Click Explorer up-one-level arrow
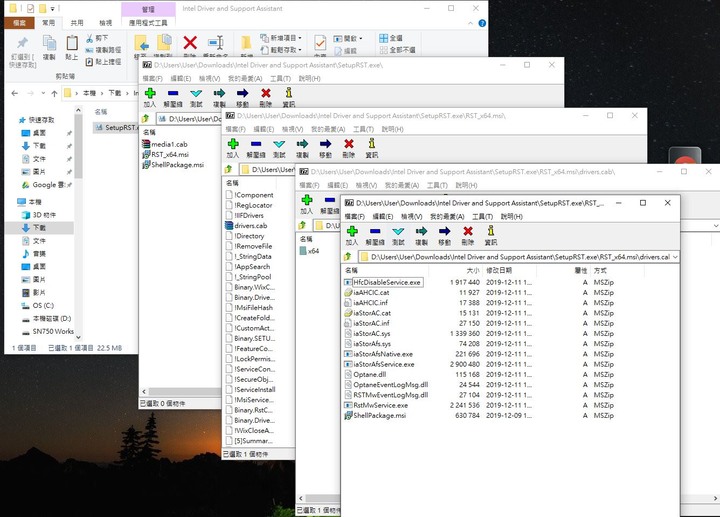The image size is (720, 517). (x=54, y=93)
